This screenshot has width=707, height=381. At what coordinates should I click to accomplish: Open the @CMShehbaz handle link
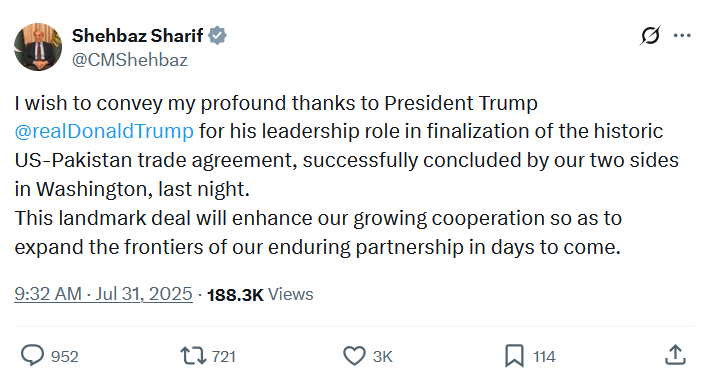pos(130,60)
